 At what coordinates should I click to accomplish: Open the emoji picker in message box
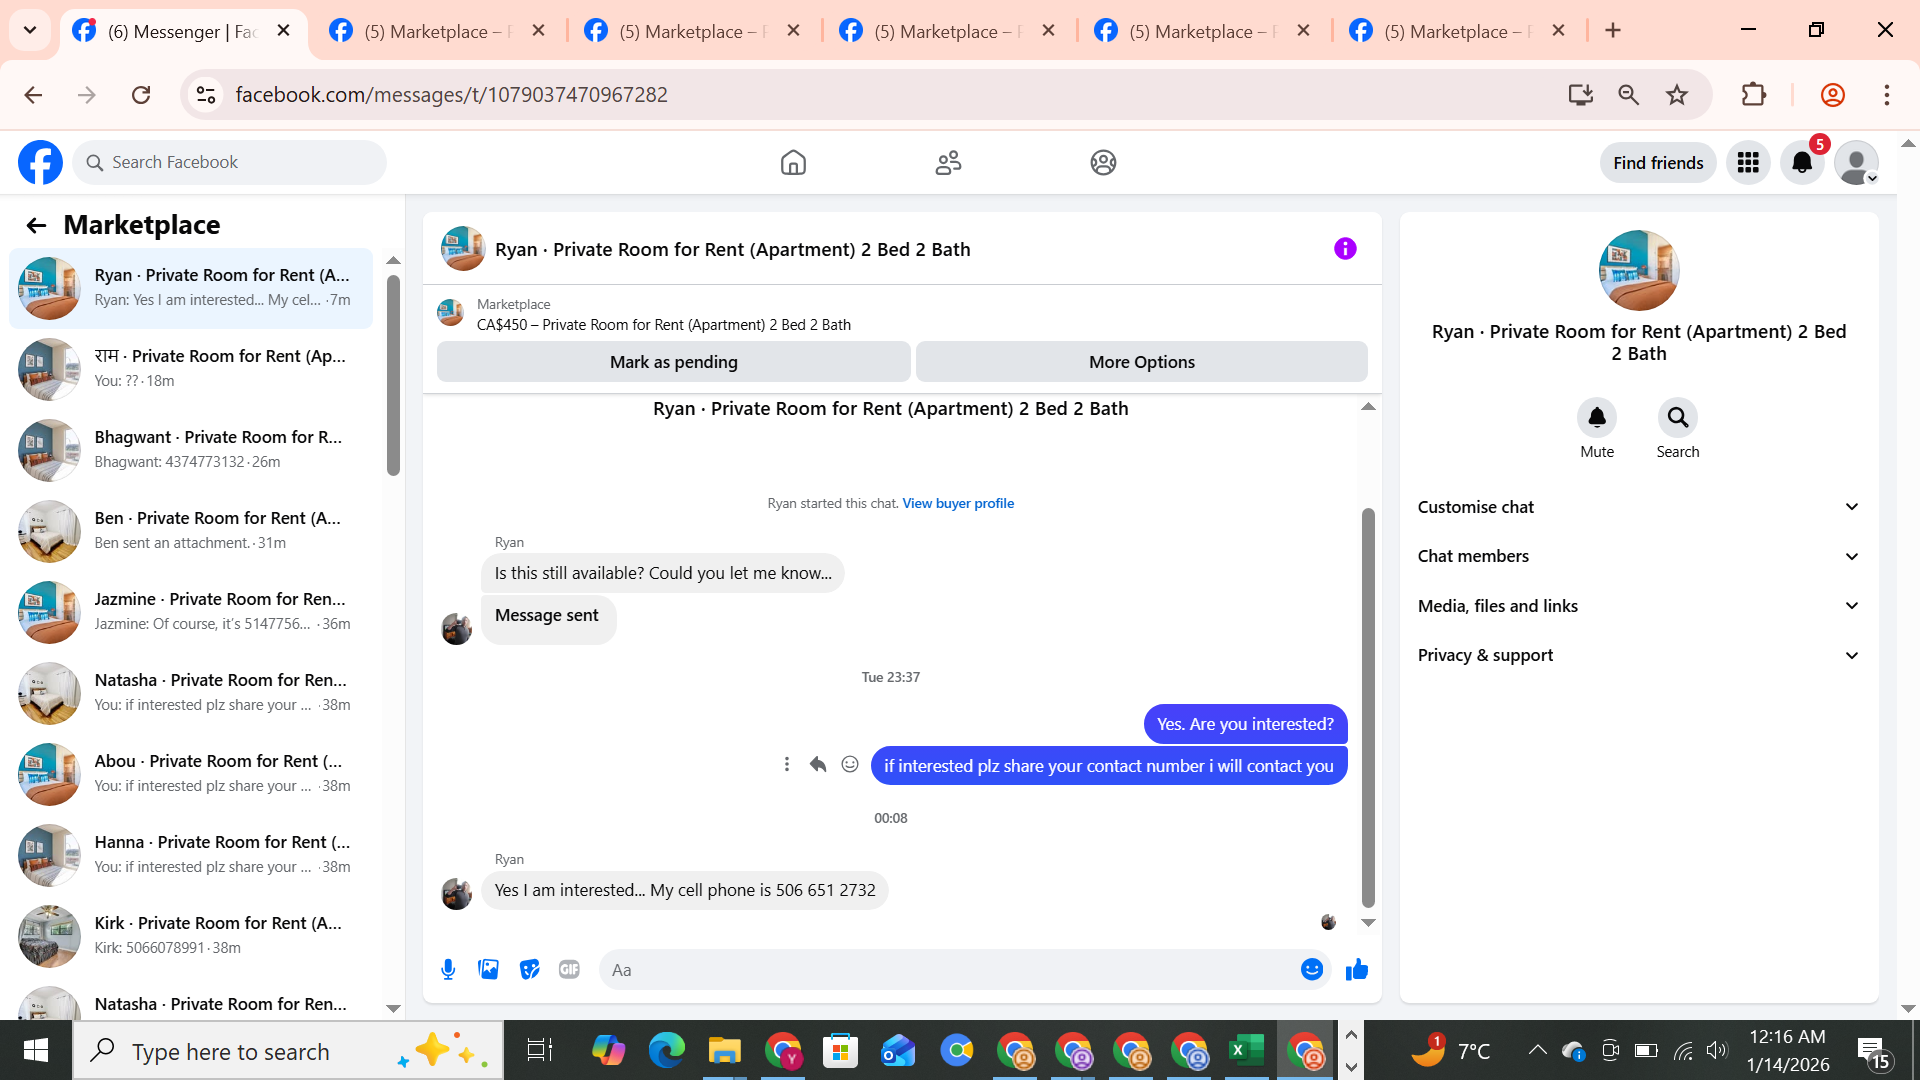click(x=1311, y=969)
